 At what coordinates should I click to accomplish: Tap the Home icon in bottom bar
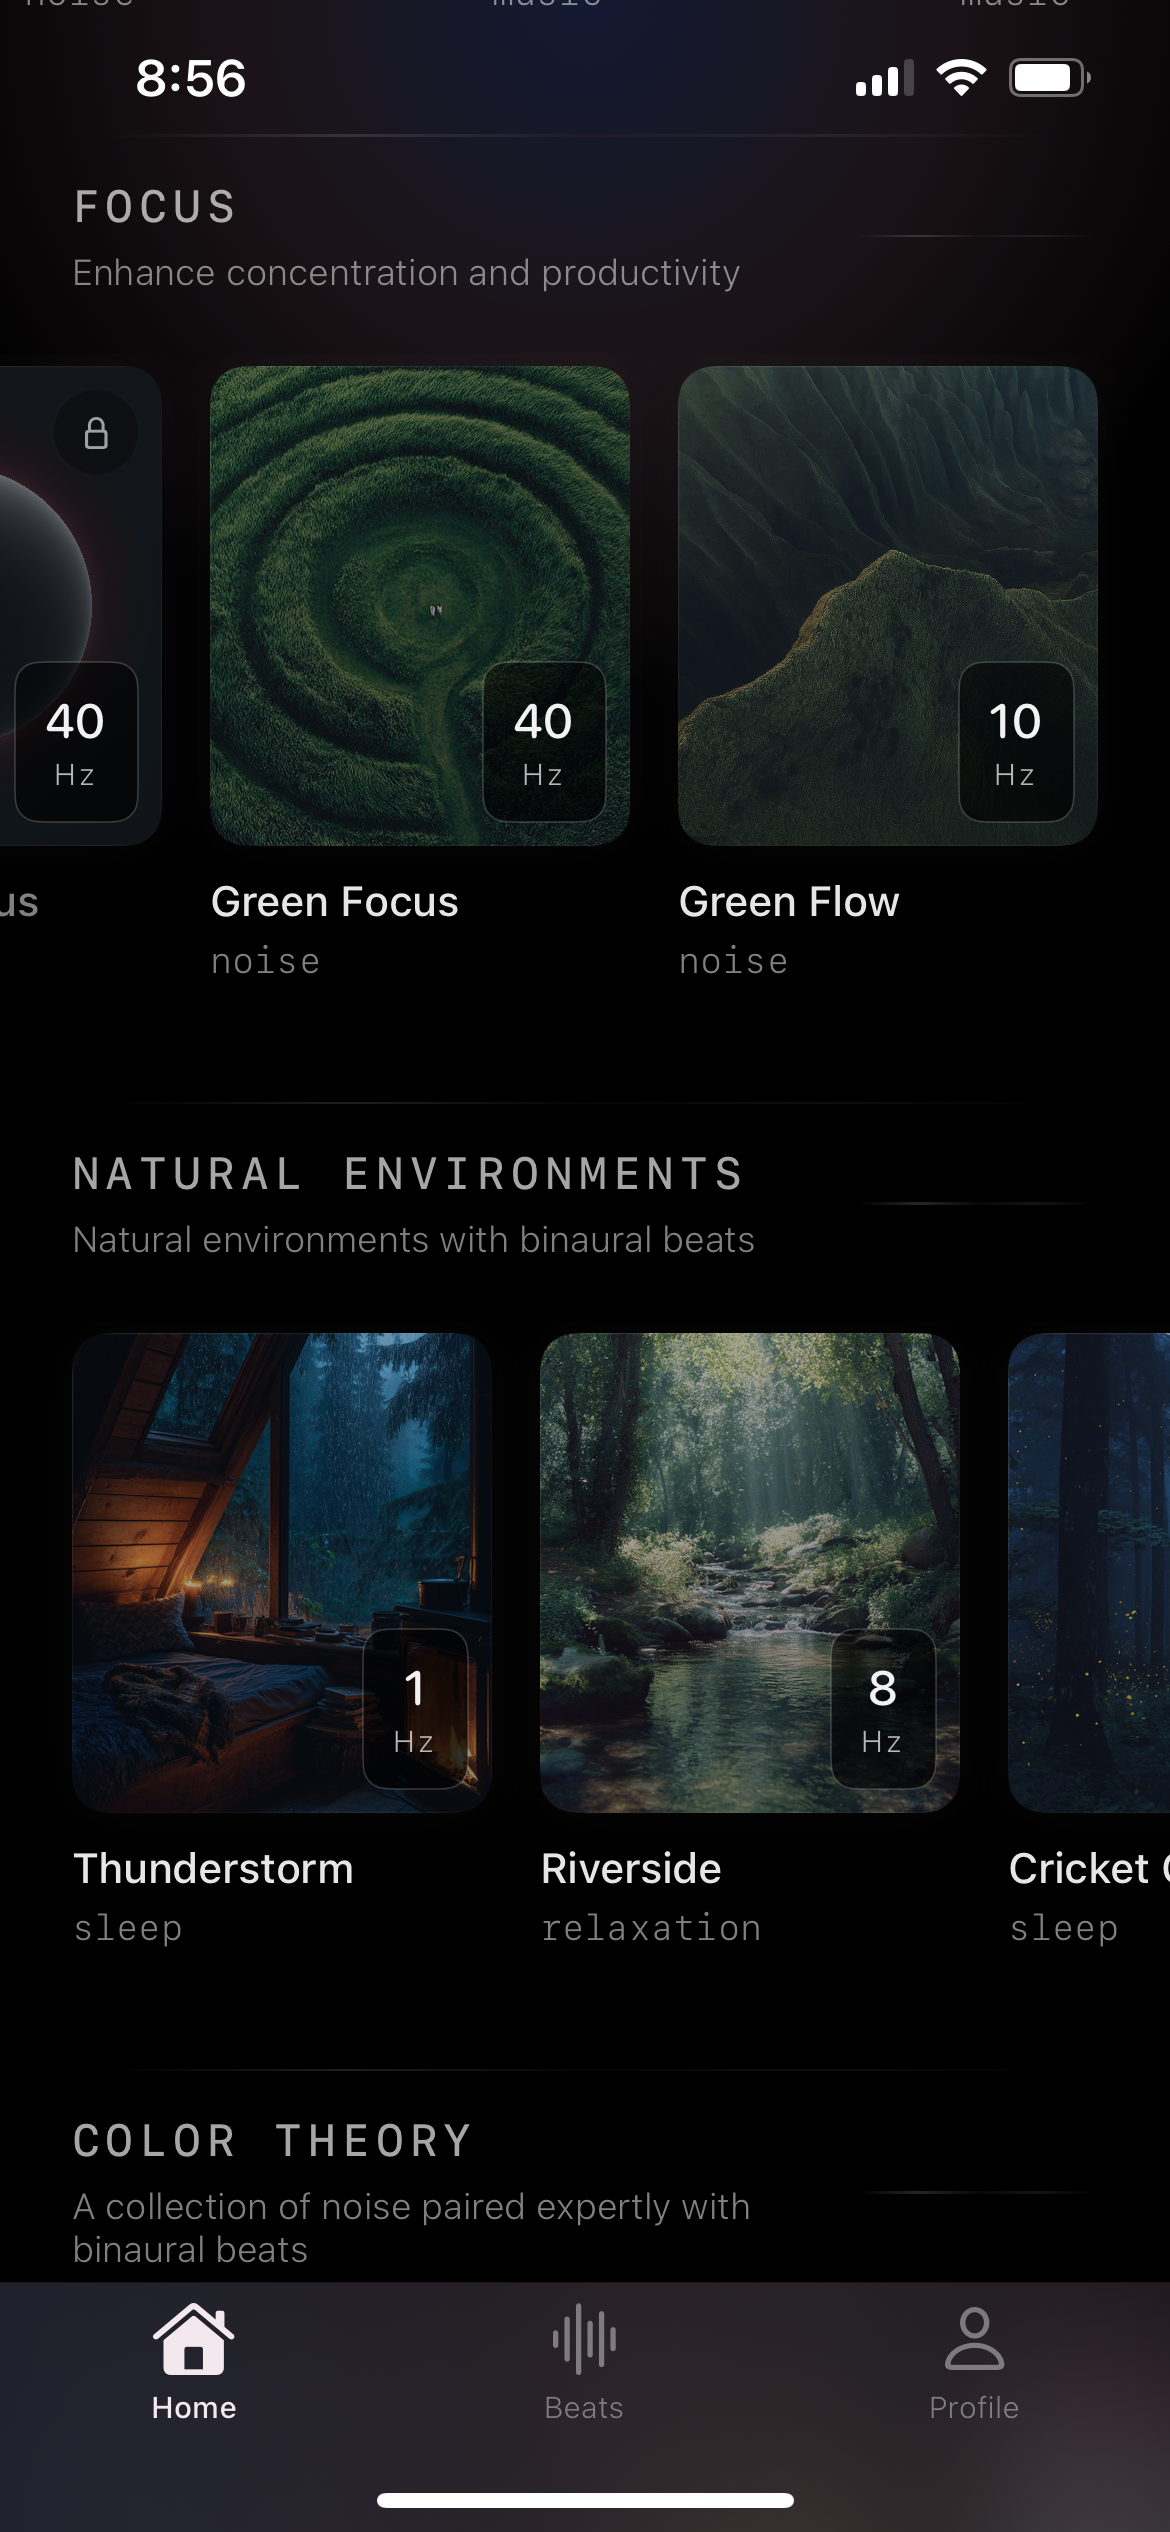tap(193, 2339)
